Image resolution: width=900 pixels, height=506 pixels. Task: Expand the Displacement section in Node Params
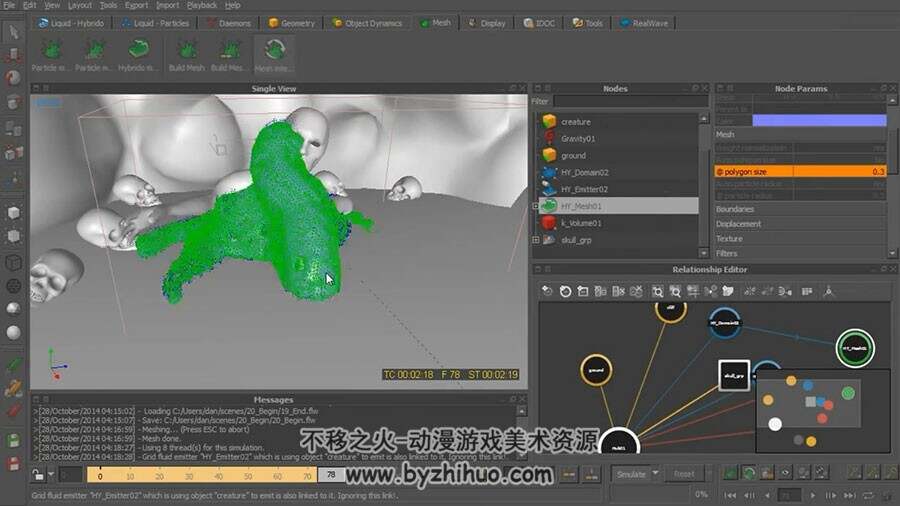tap(800, 224)
